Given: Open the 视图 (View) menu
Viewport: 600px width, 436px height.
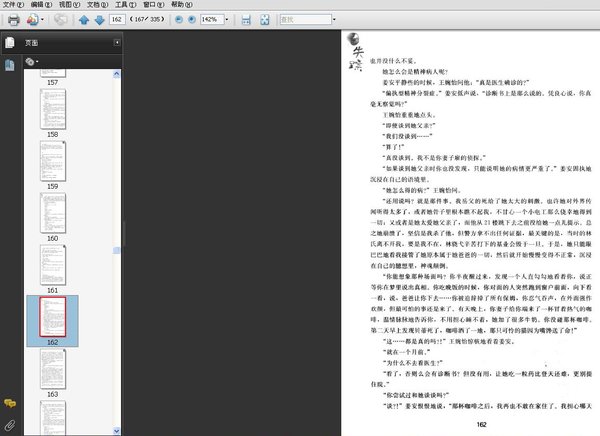Looking at the screenshot, I should (69, 5).
